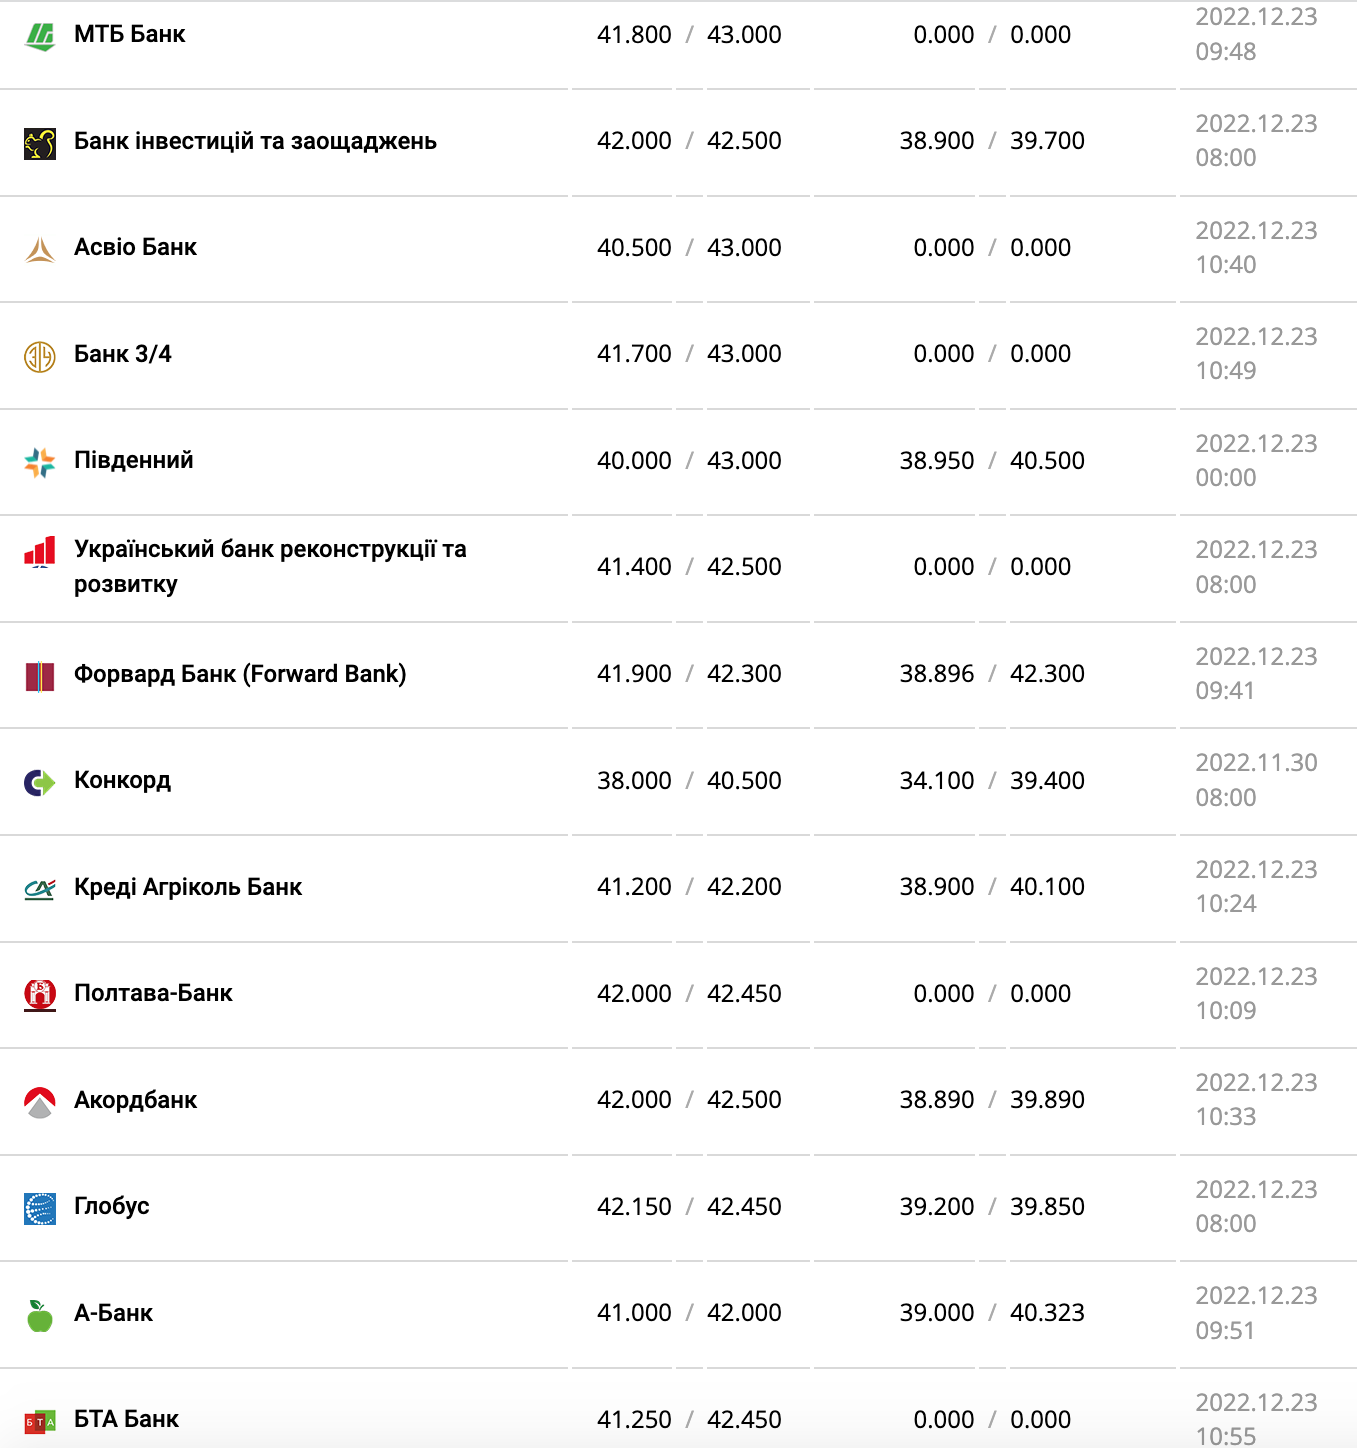Click the Акордбанк red logo icon

40,1102
